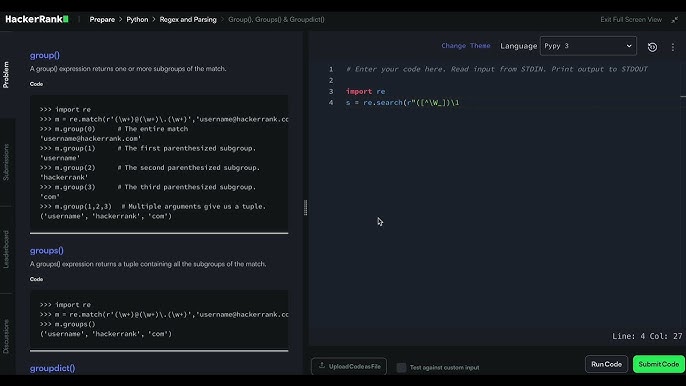This screenshot has width=686, height=386.
Task: Click the HackerRank logo
Action: [37, 19]
